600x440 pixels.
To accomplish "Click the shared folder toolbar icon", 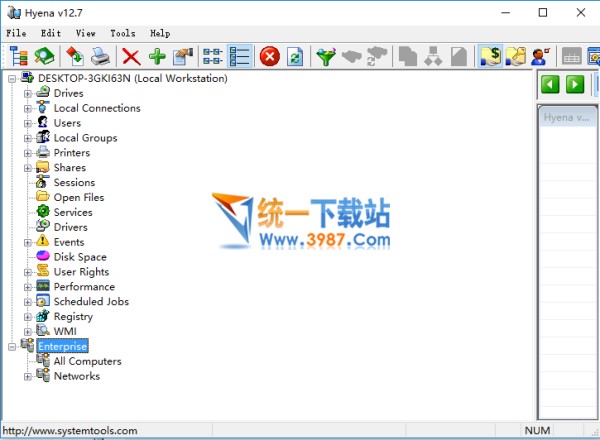I will tap(516, 57).
